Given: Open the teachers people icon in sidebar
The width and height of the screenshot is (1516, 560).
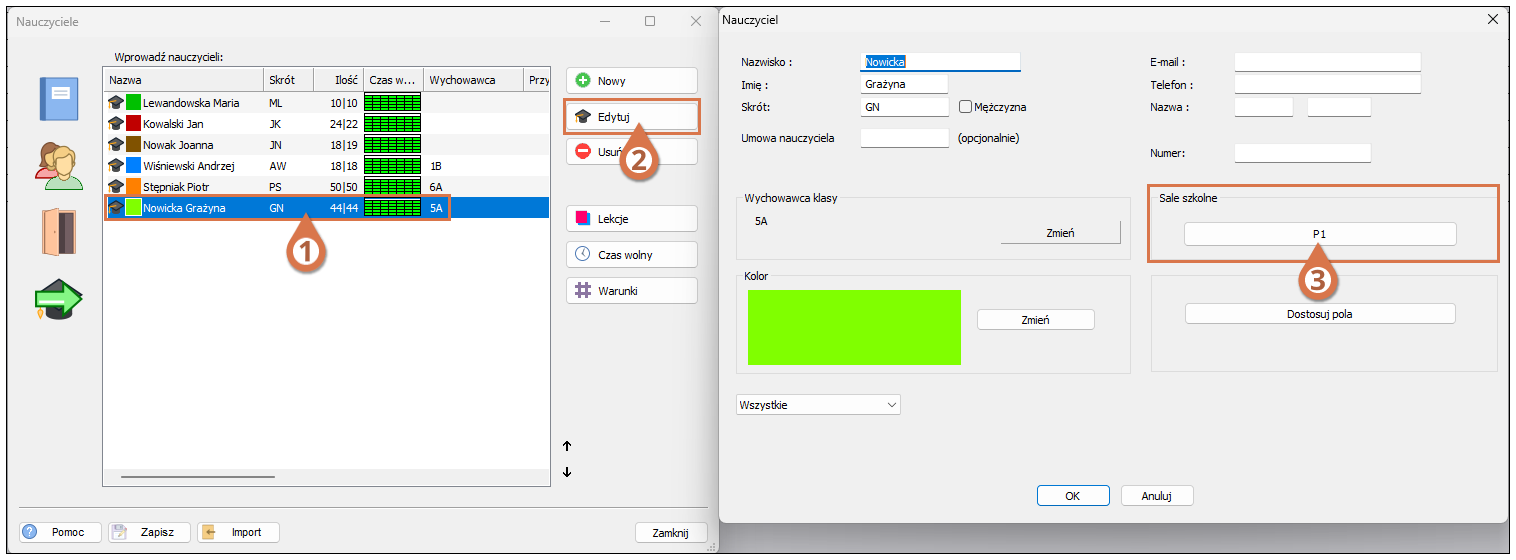Looking at the screenshot, I should point(60,165).
